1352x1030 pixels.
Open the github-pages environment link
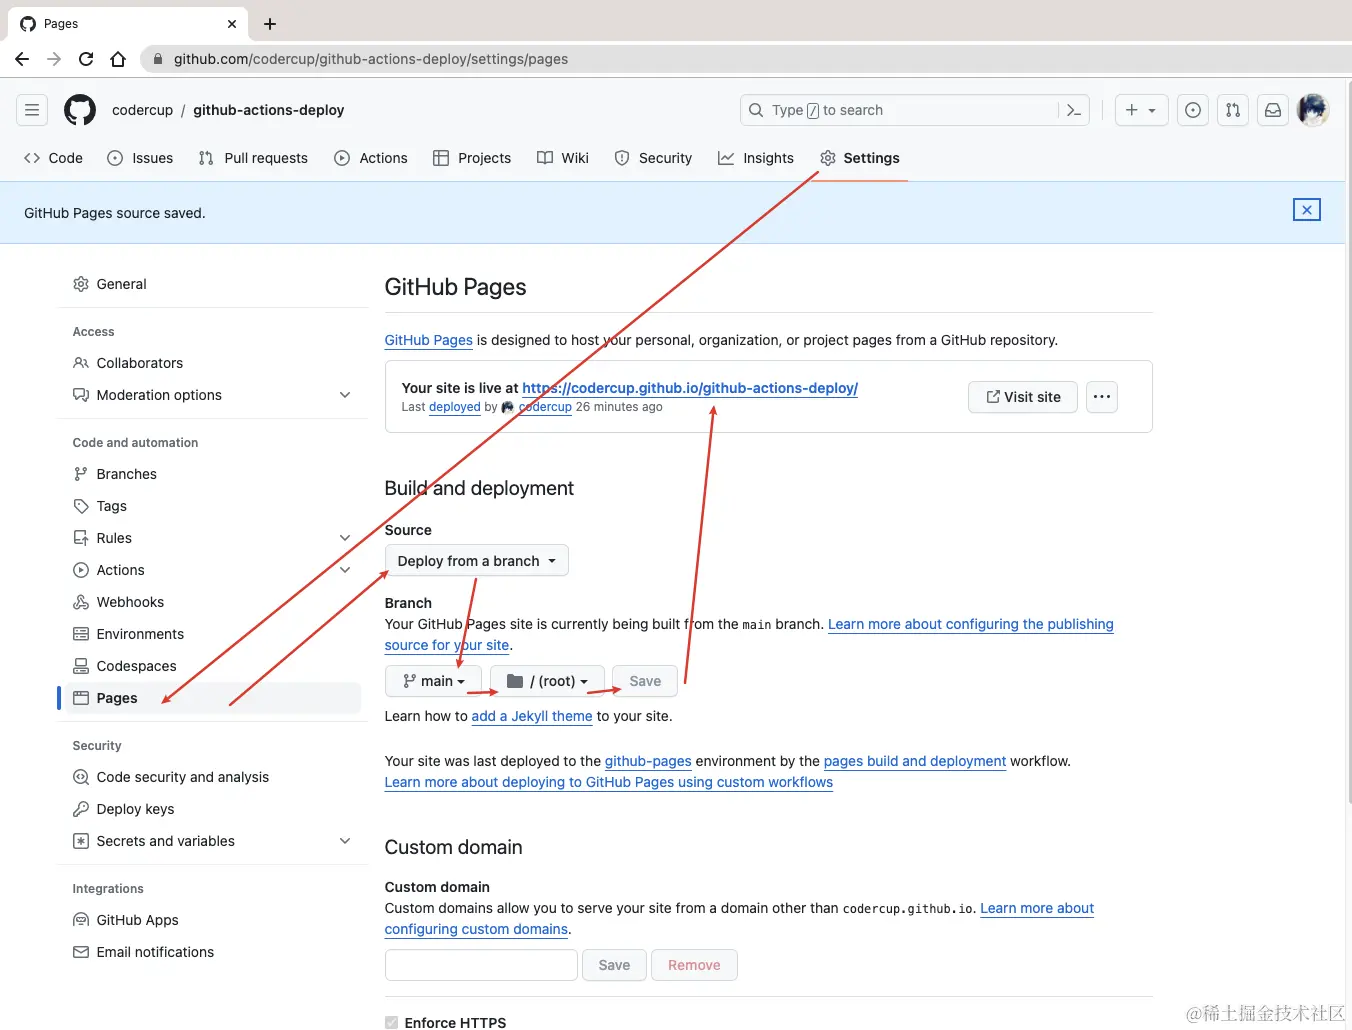coord(648,761)
